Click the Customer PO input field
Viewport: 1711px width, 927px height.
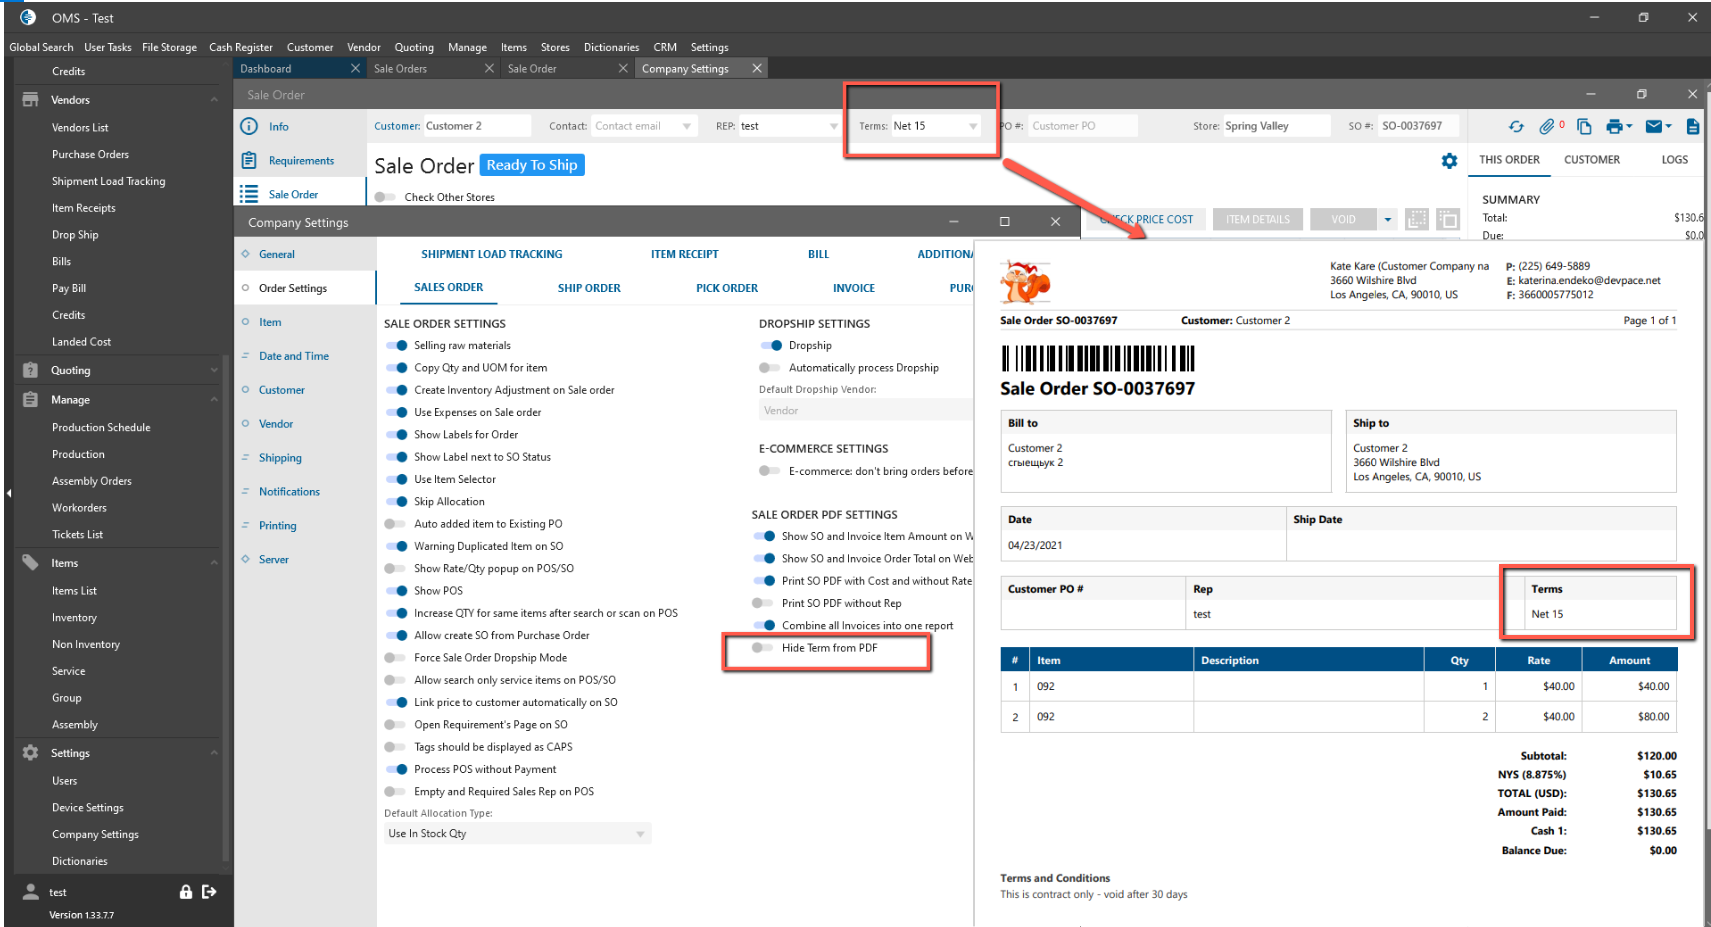click(x=1083, y=126)
